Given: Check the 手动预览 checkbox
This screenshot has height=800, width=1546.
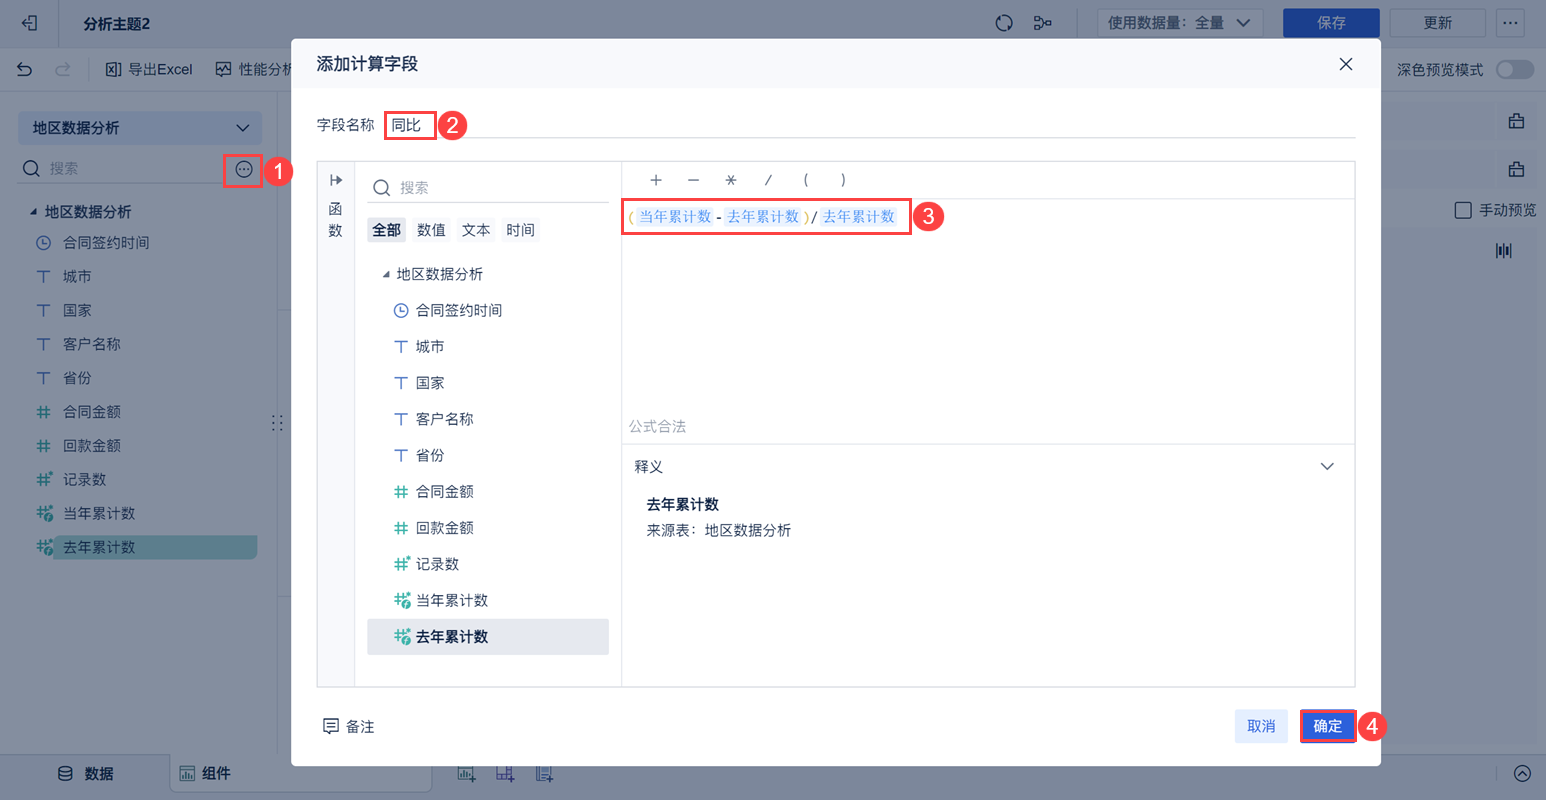Looking at the screenshot, I should click(x=1463, y=210).
